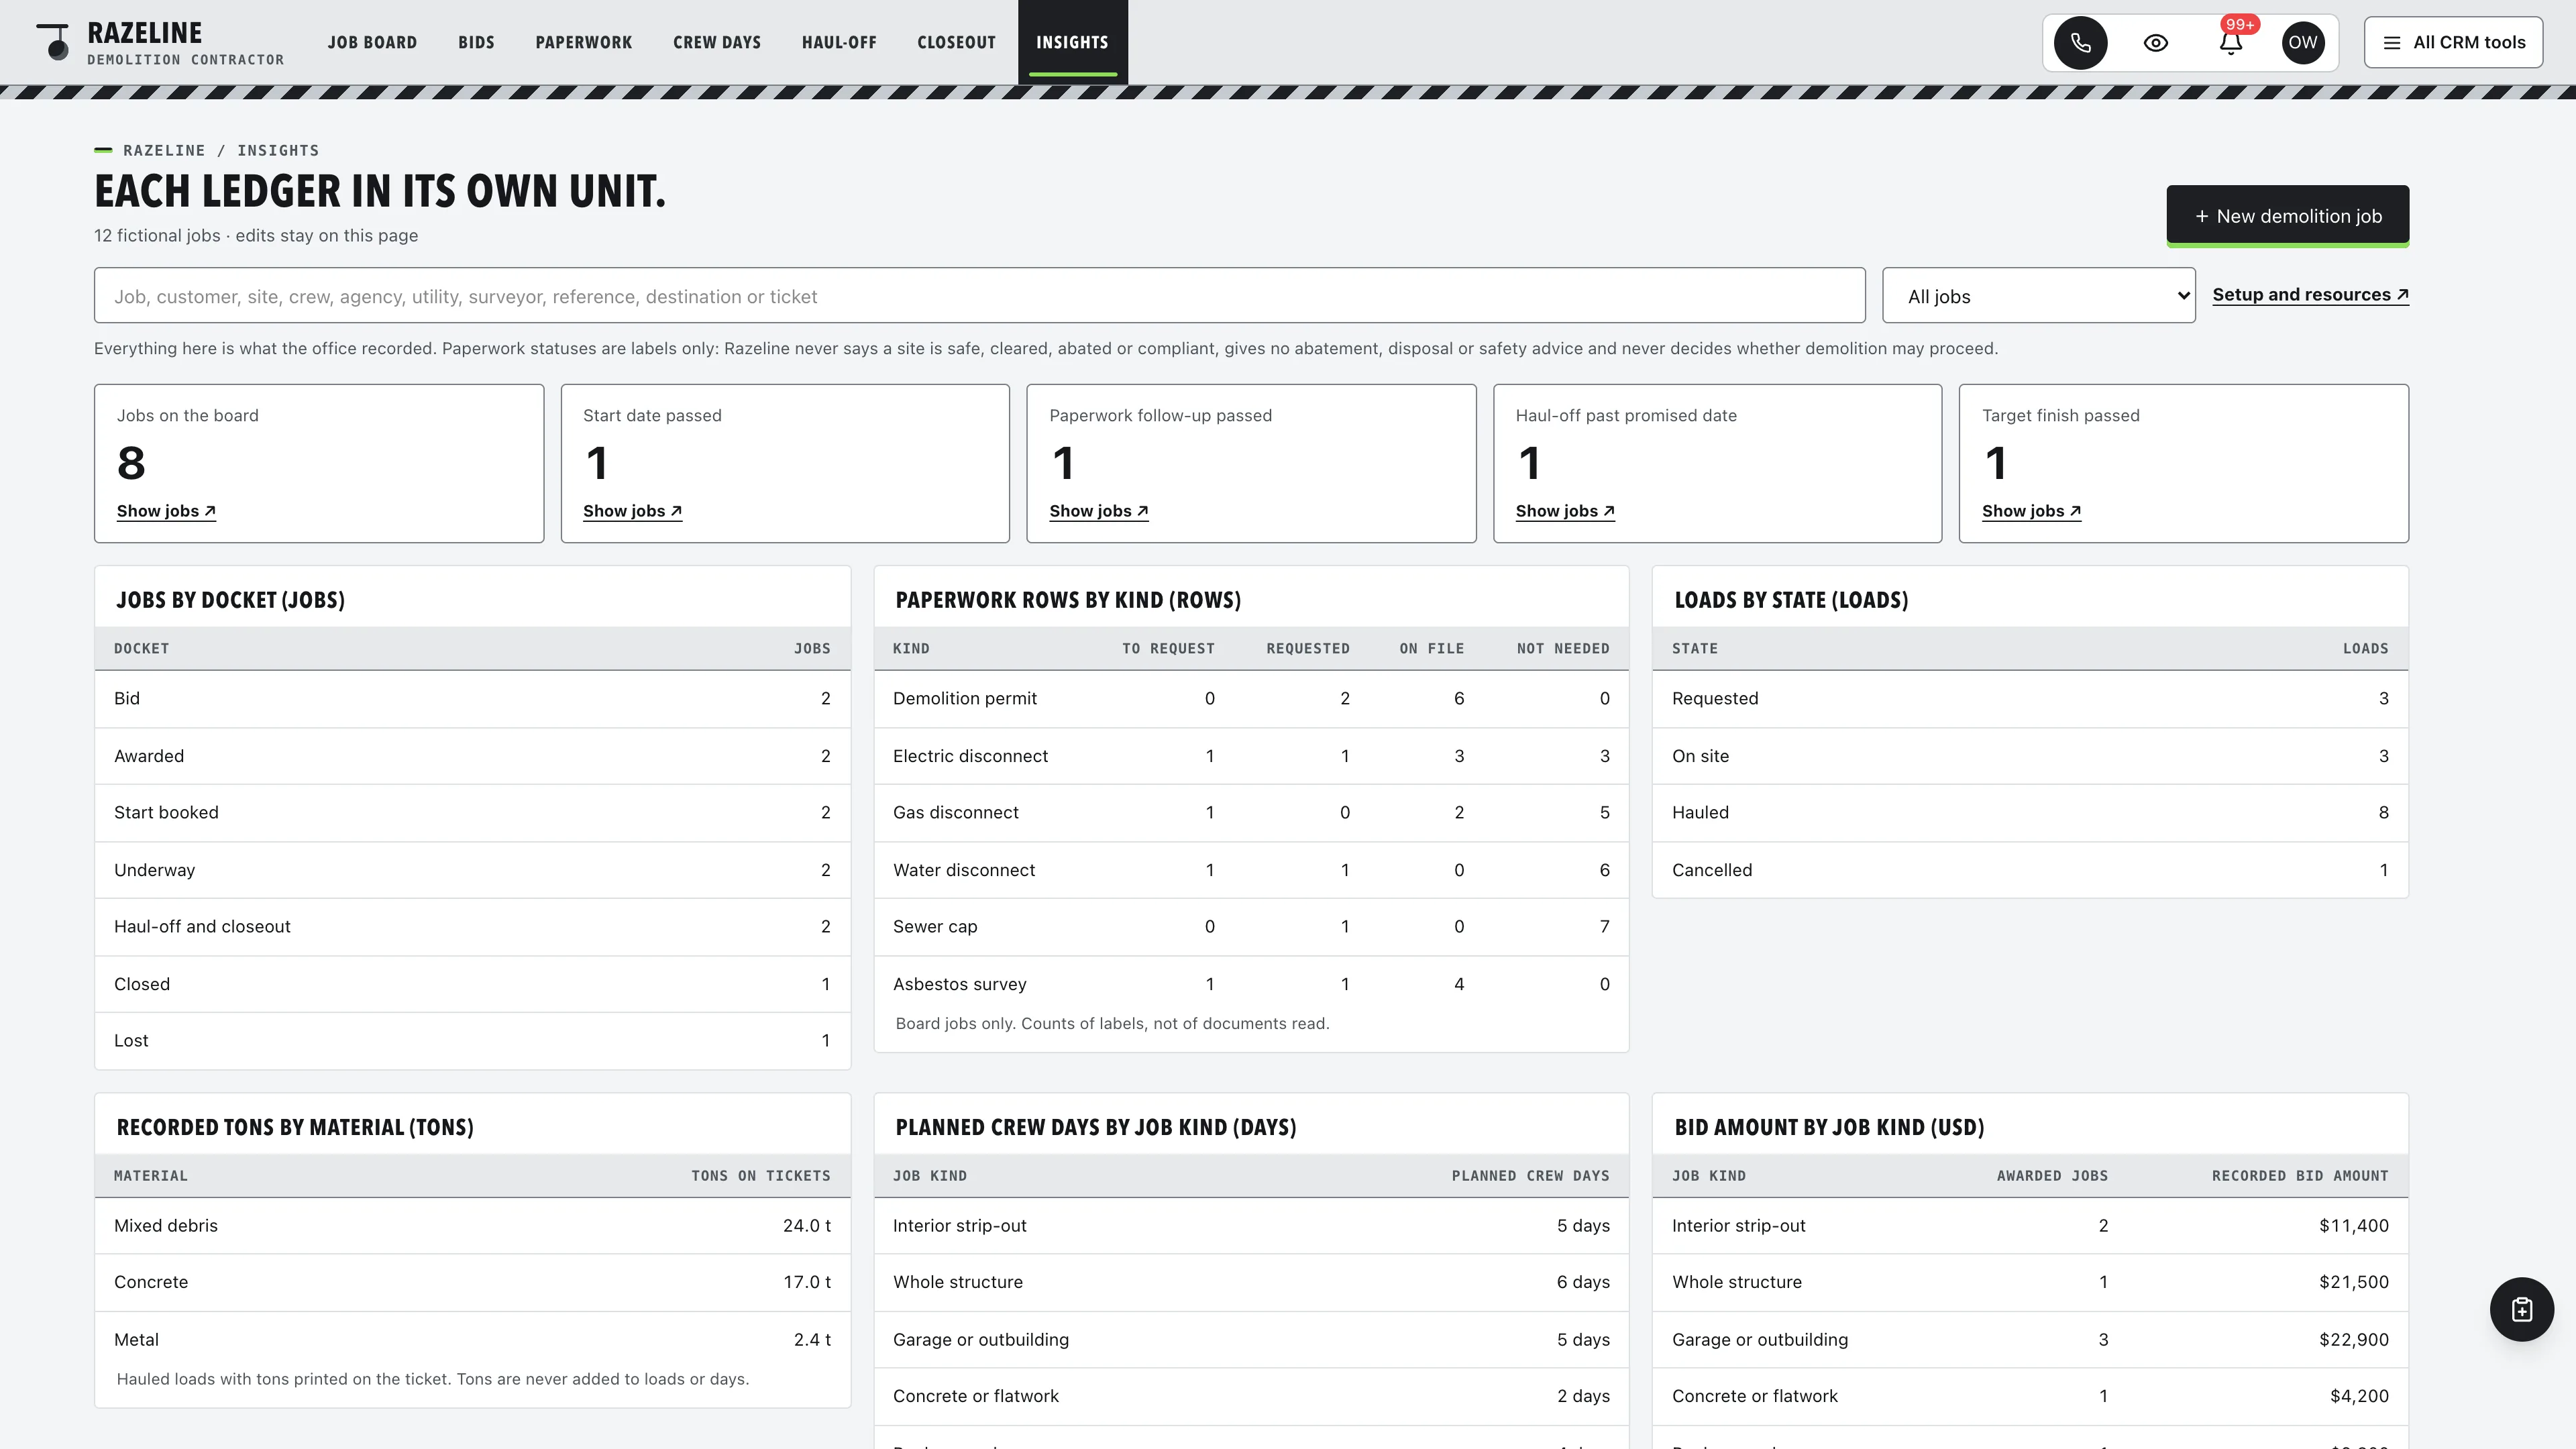Image resolution: width=2576 pixels, height=1449 pixels.
Task: Toggle the eye view icon
Action: coord(2156,43)
